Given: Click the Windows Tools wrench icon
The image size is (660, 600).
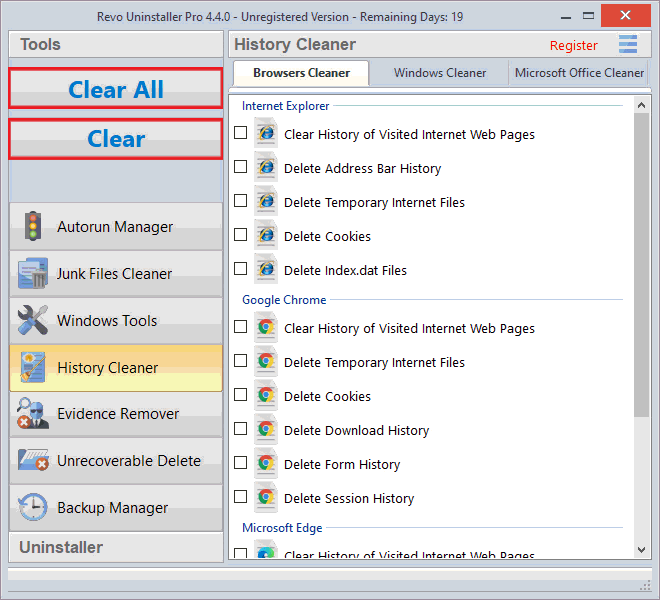Looking at the screenshot, I should click(32, 320).
